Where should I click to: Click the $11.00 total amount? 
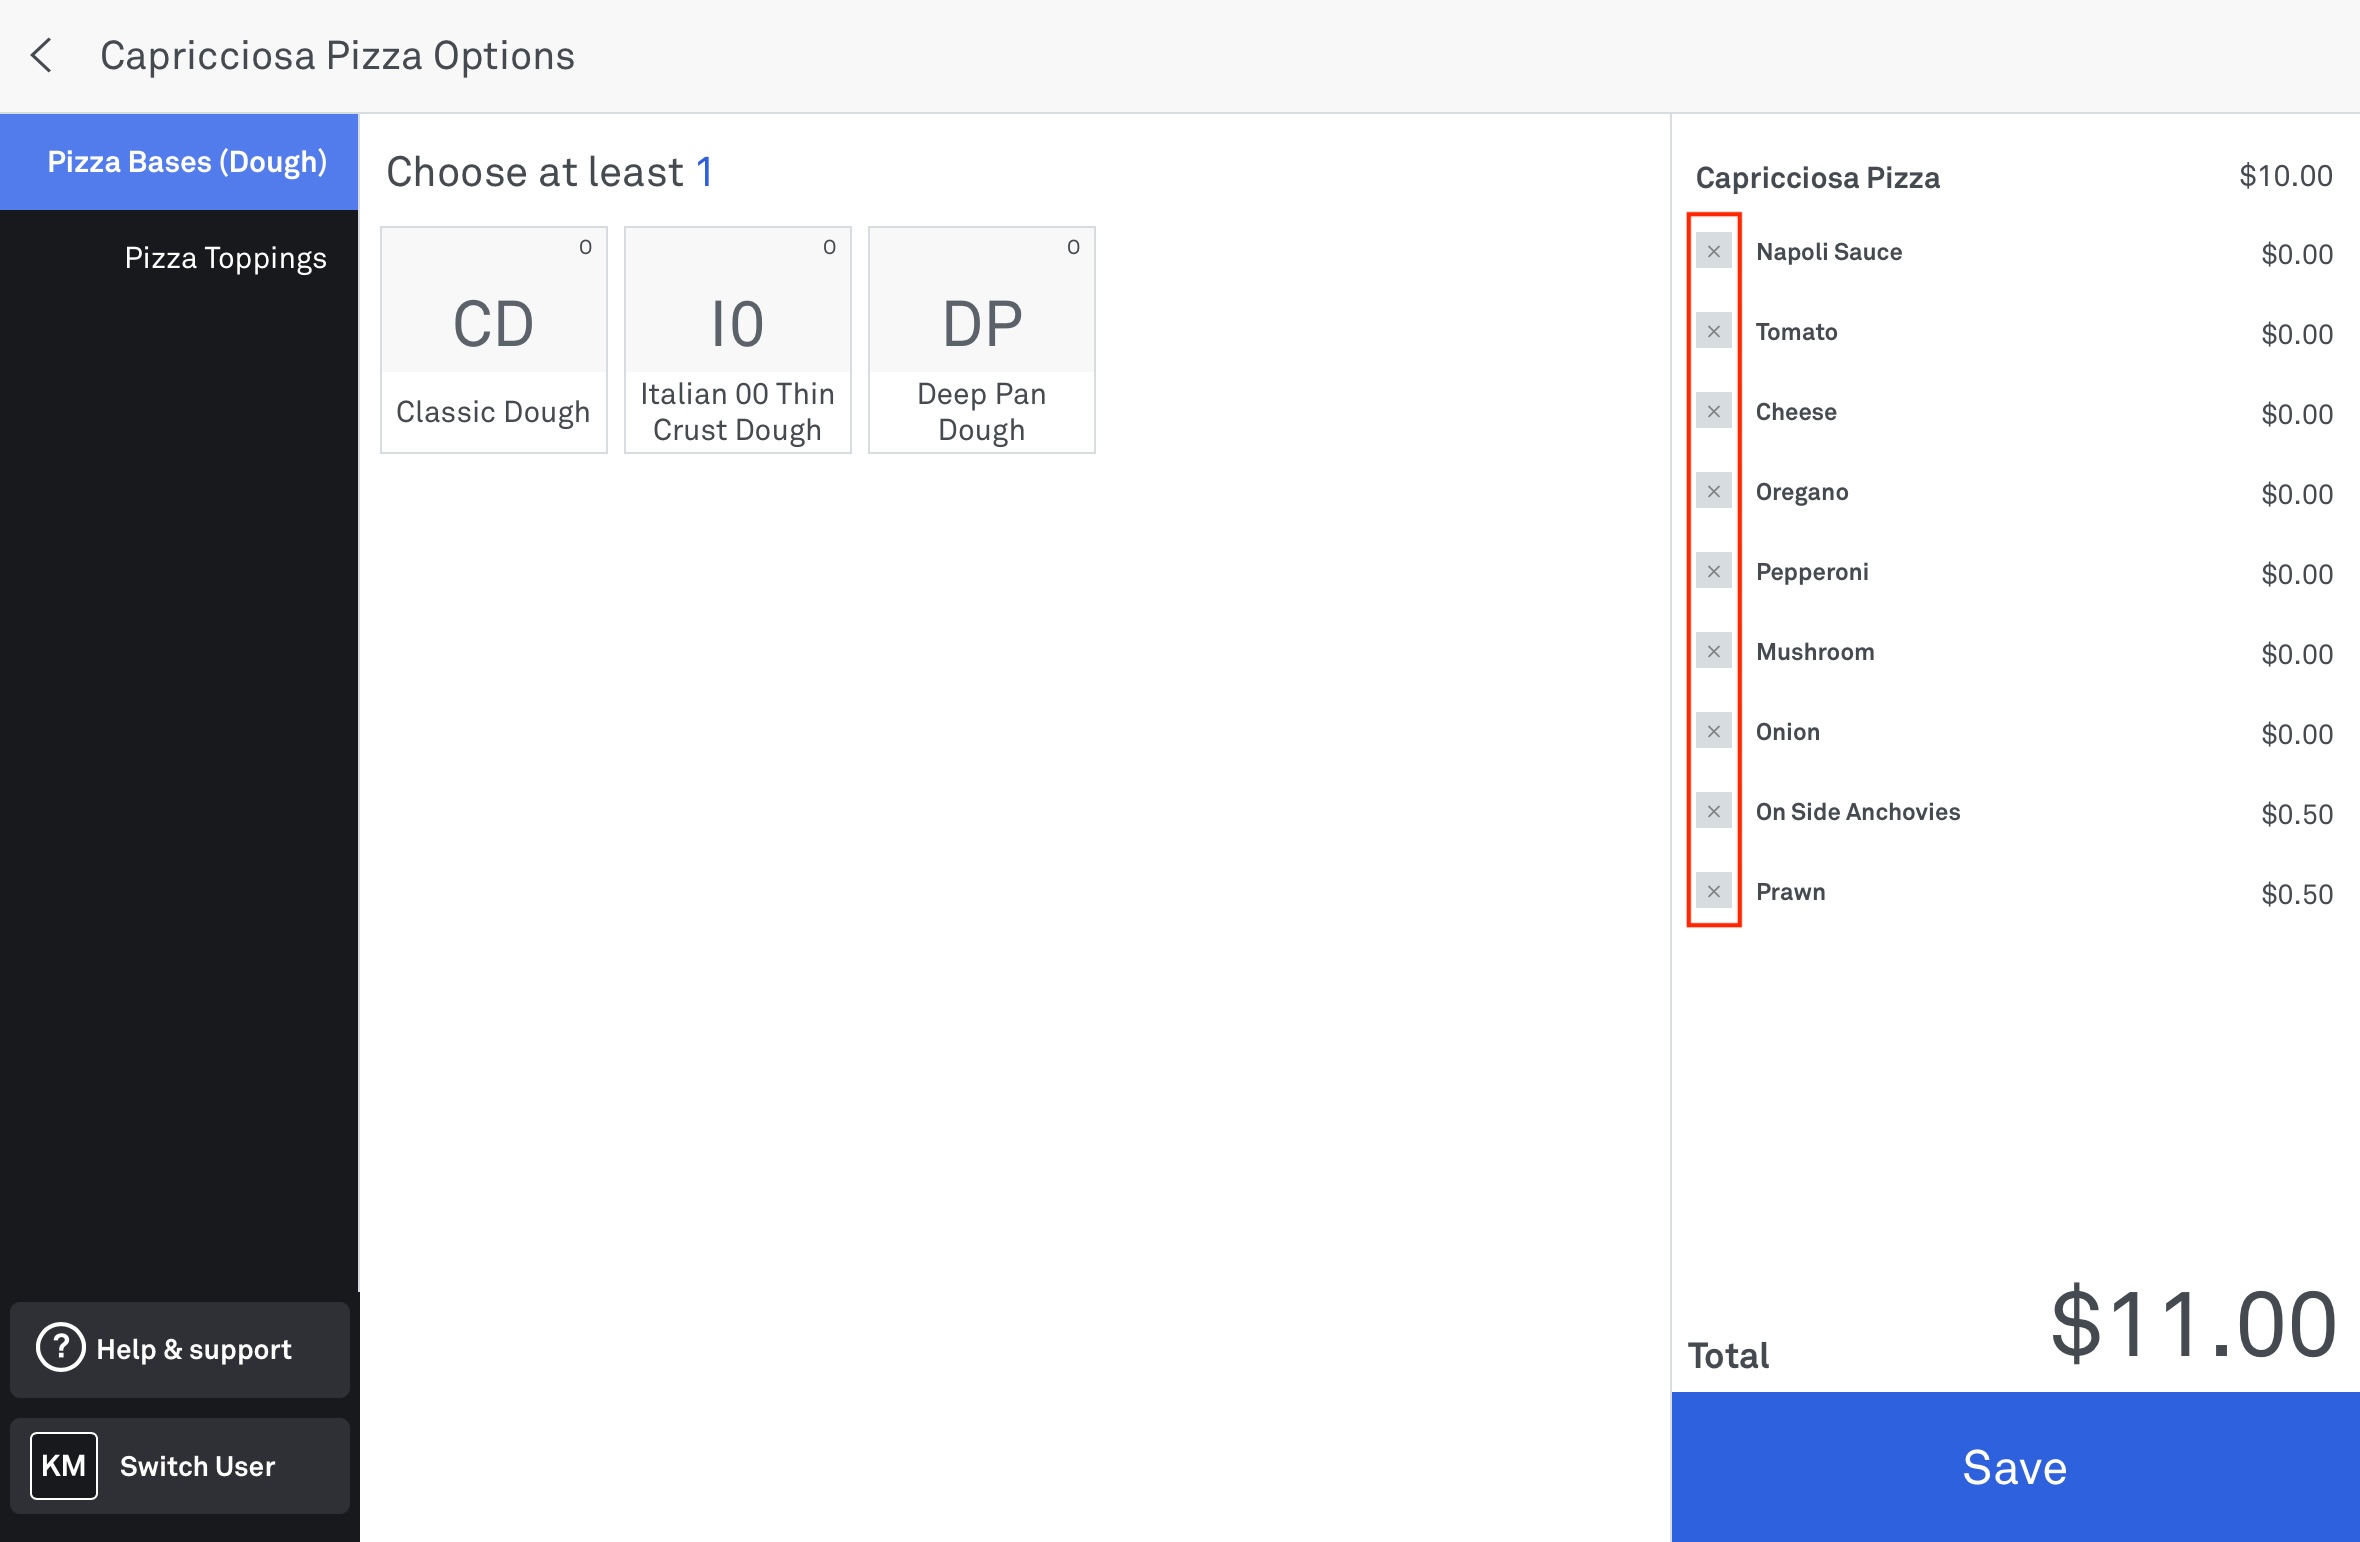click(x=2194, y=1325)
